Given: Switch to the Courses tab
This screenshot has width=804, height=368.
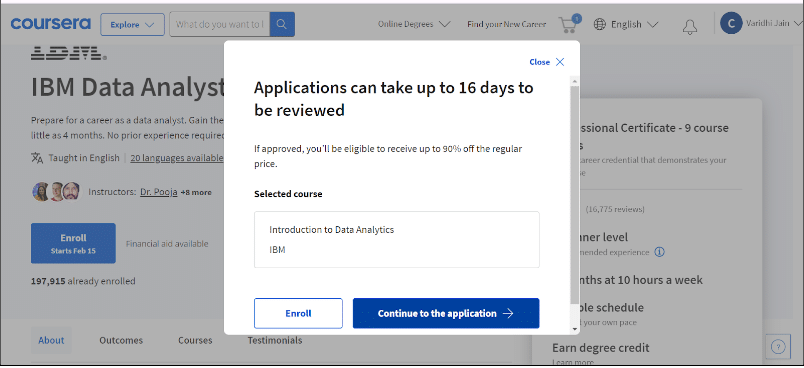Looking at the screenshot, I should point(195,340).
